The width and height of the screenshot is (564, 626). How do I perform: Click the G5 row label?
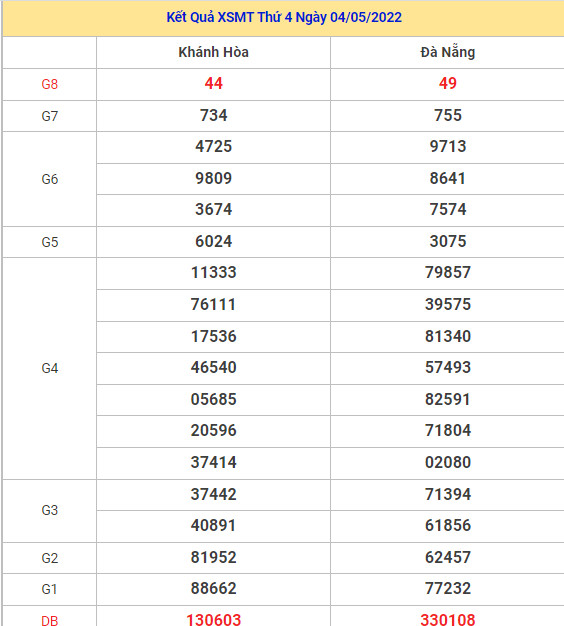(50, 242)
